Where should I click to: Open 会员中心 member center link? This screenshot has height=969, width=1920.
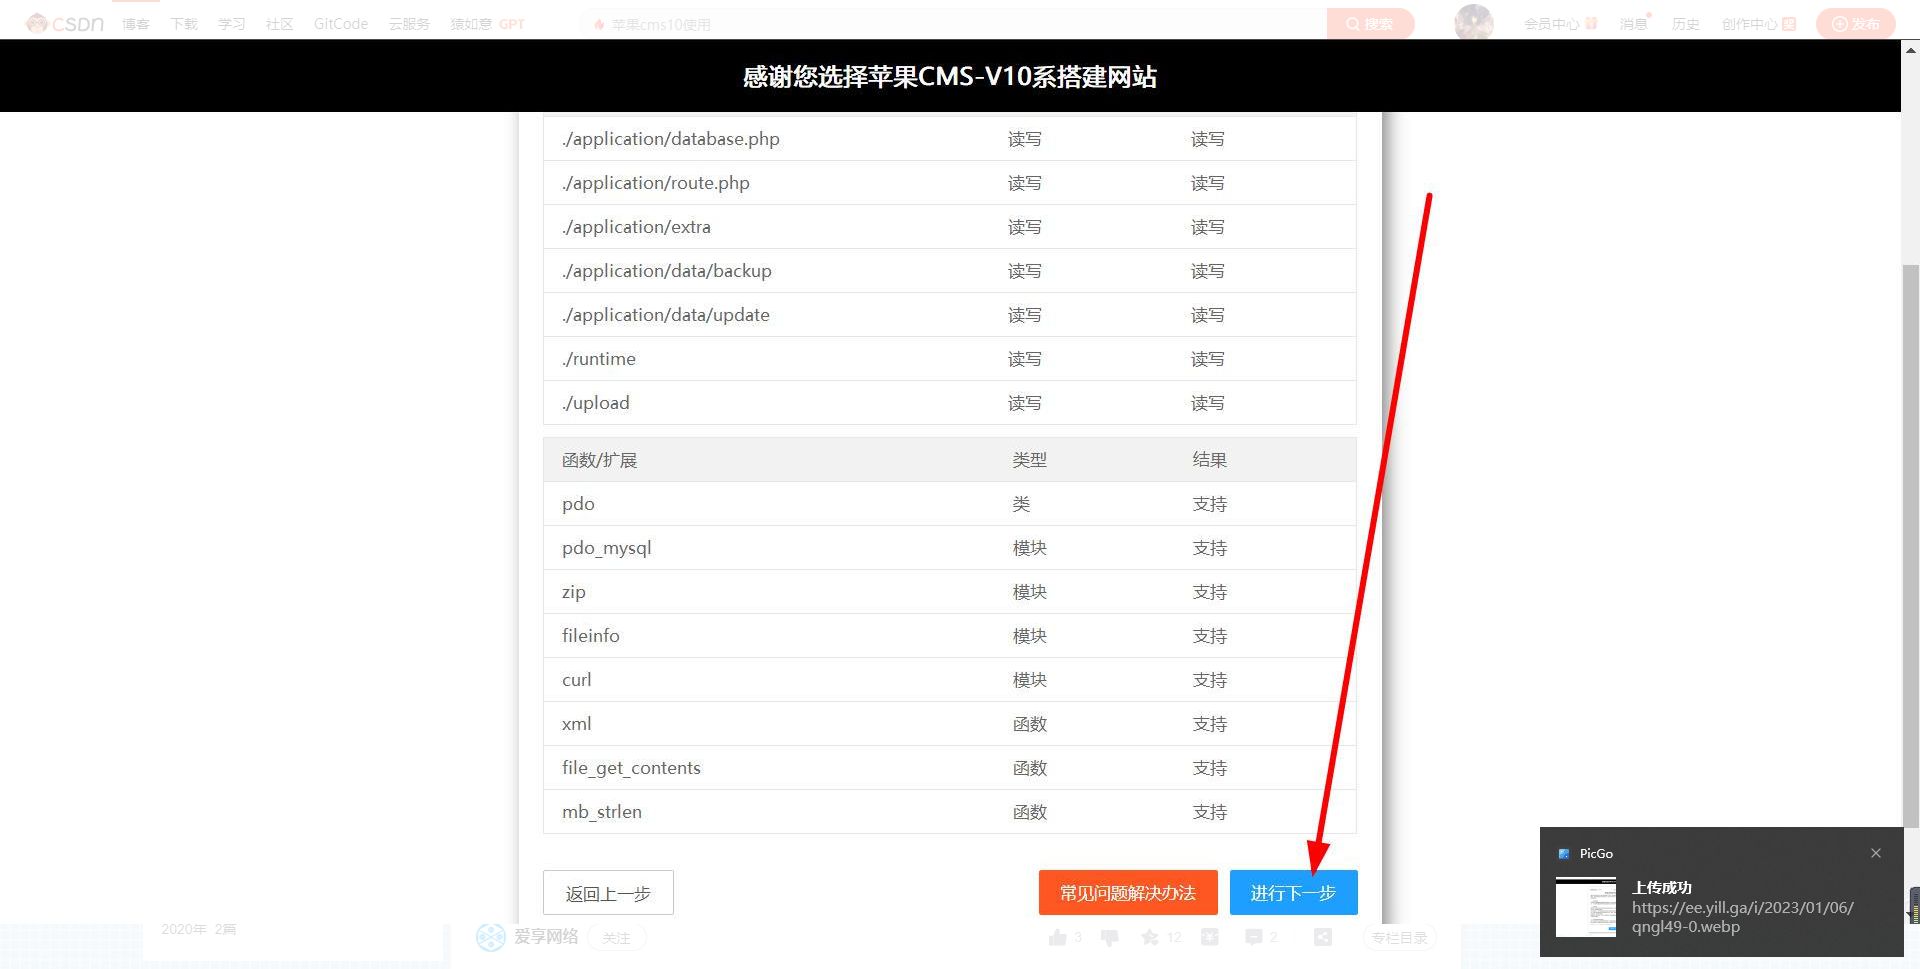(x=1560, y=24)
